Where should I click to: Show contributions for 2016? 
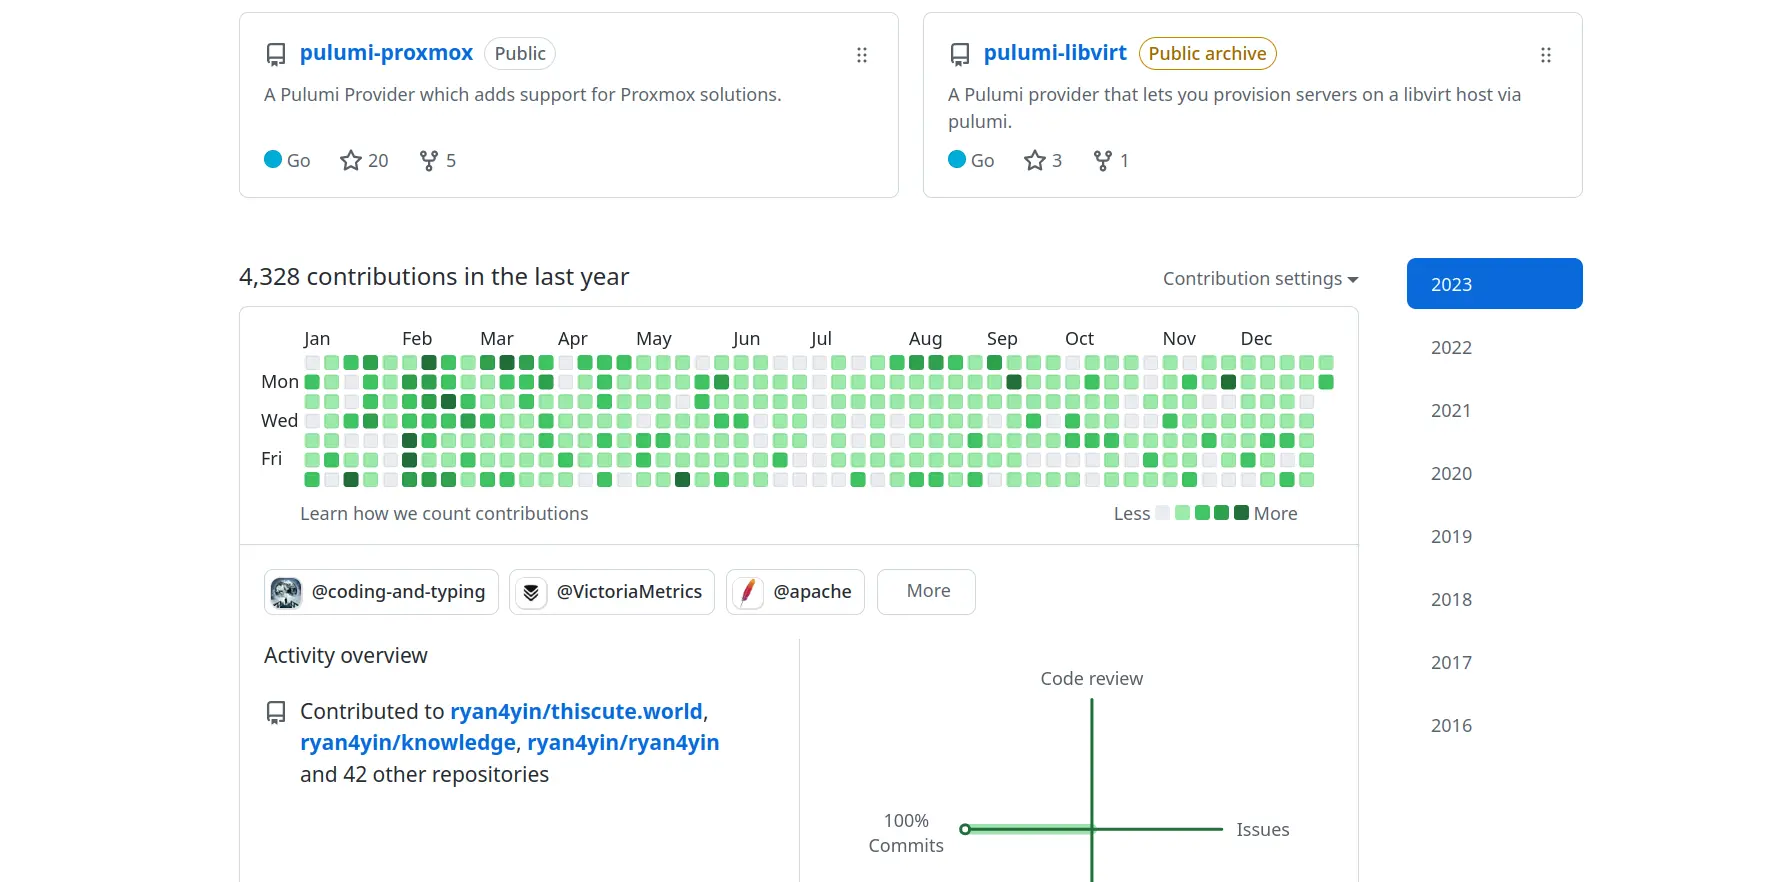coord(1451,725)
